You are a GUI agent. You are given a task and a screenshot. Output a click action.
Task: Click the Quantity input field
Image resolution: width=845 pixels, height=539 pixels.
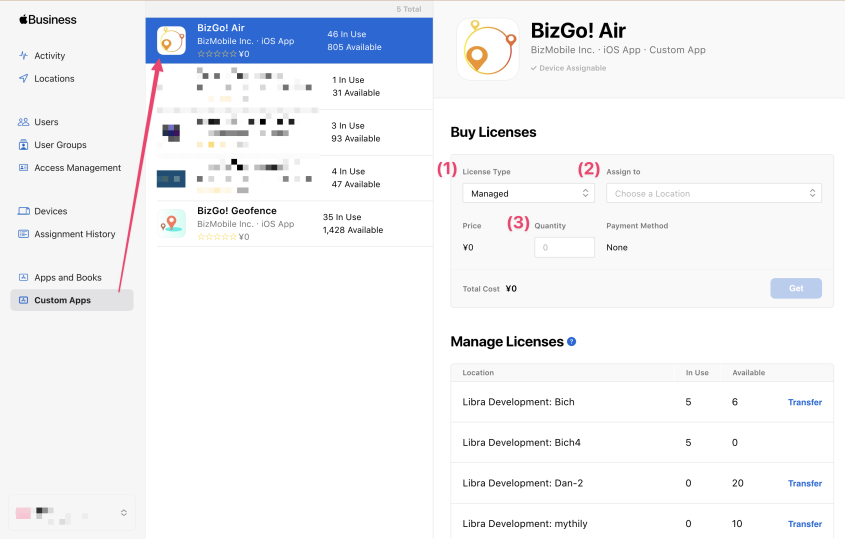tap(564, 247)
